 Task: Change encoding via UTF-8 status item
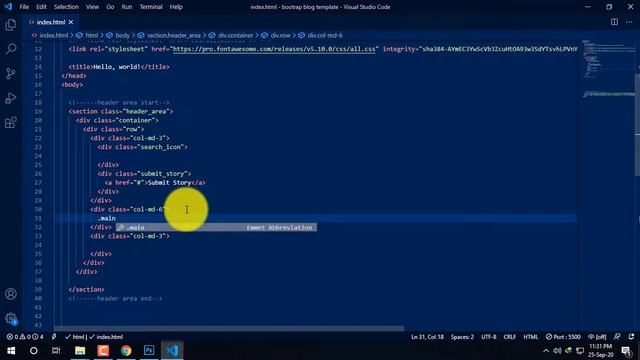(x=489, y=337)
